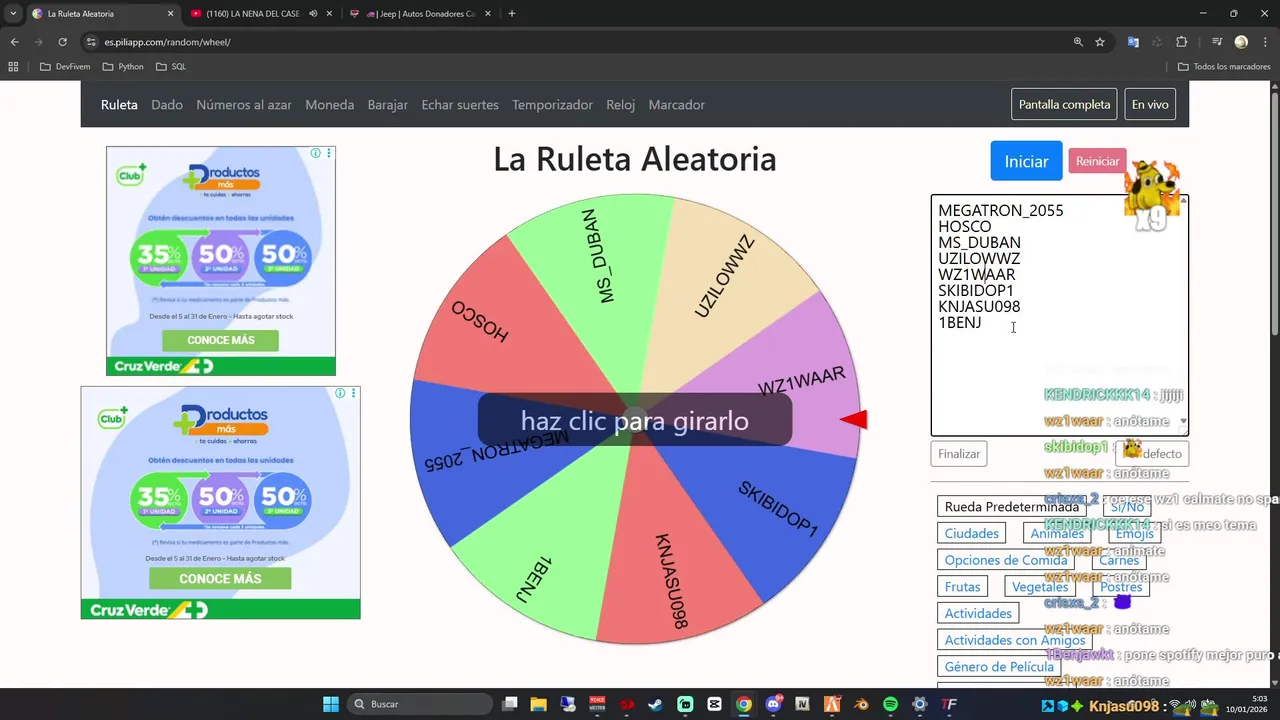Launch Blender from the taskbar
The height and width of the screenshot is (720, 1280).
861,704
